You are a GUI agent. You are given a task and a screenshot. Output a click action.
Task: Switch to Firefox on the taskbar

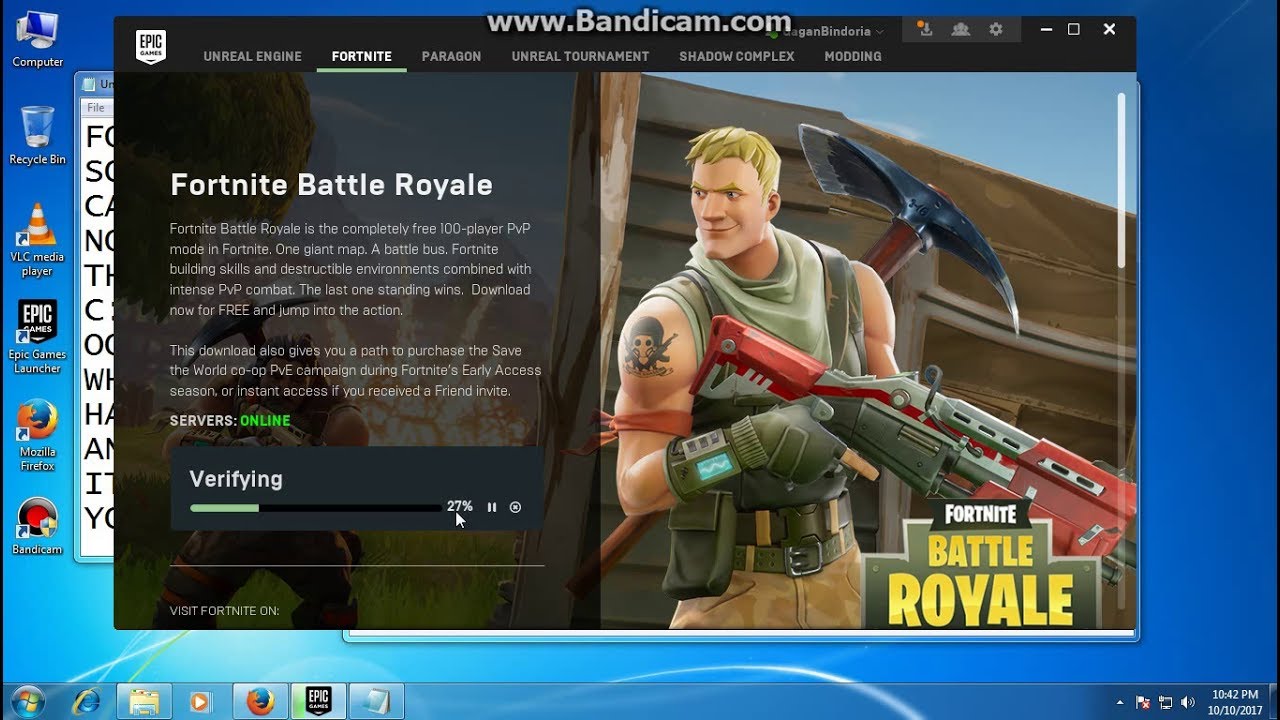pos(260,701)
